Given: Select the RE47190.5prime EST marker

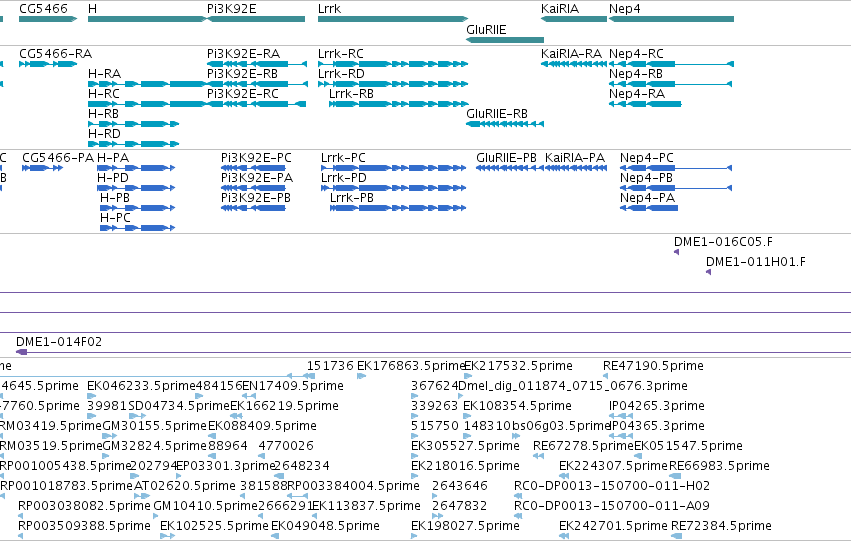Looking at the screenshot, I should coord(606,376).
